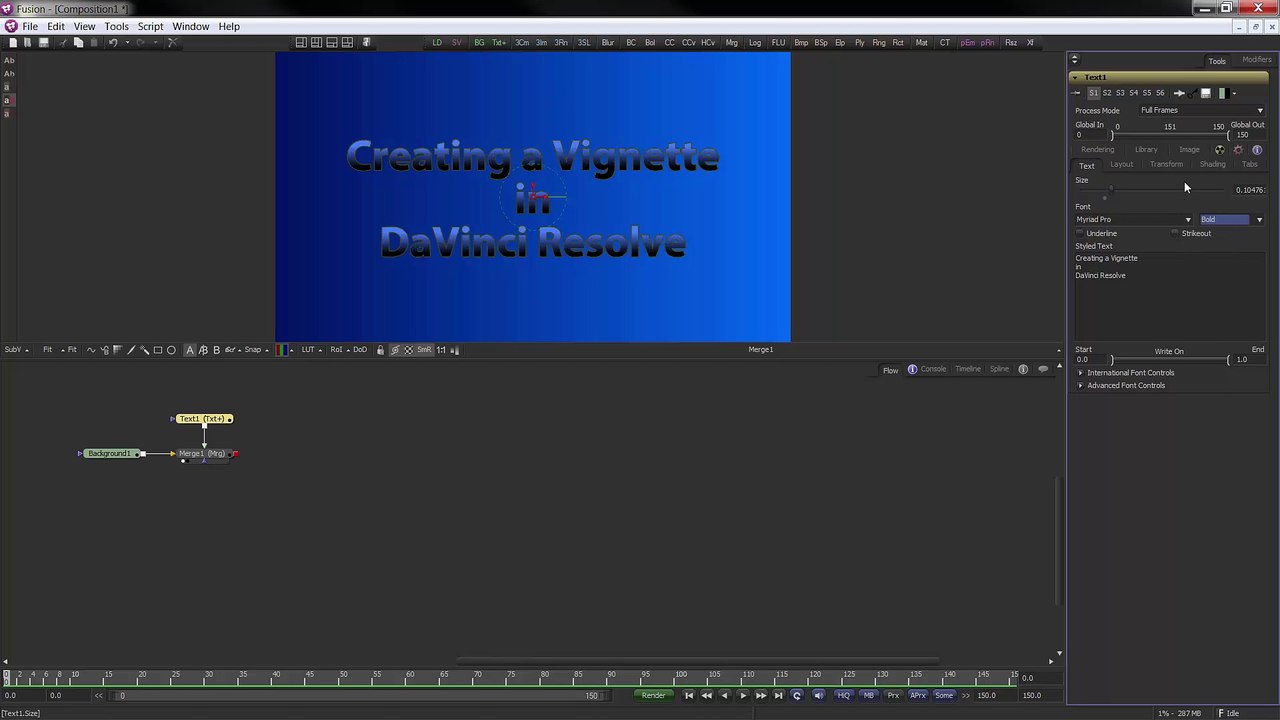Add a Loader (LD) tool

437,42
